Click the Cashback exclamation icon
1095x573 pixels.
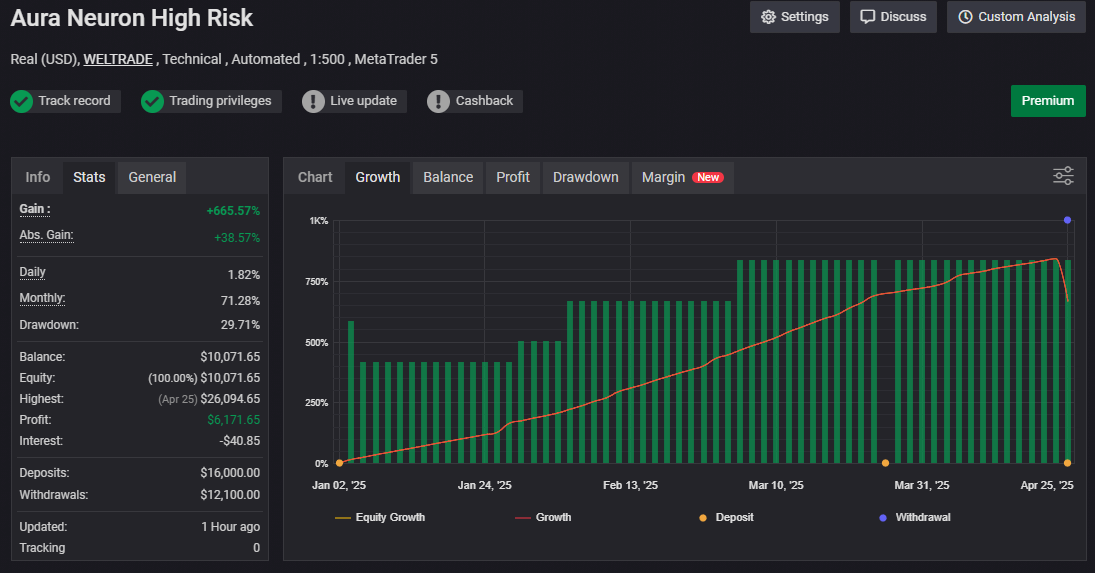pos(439,101)
